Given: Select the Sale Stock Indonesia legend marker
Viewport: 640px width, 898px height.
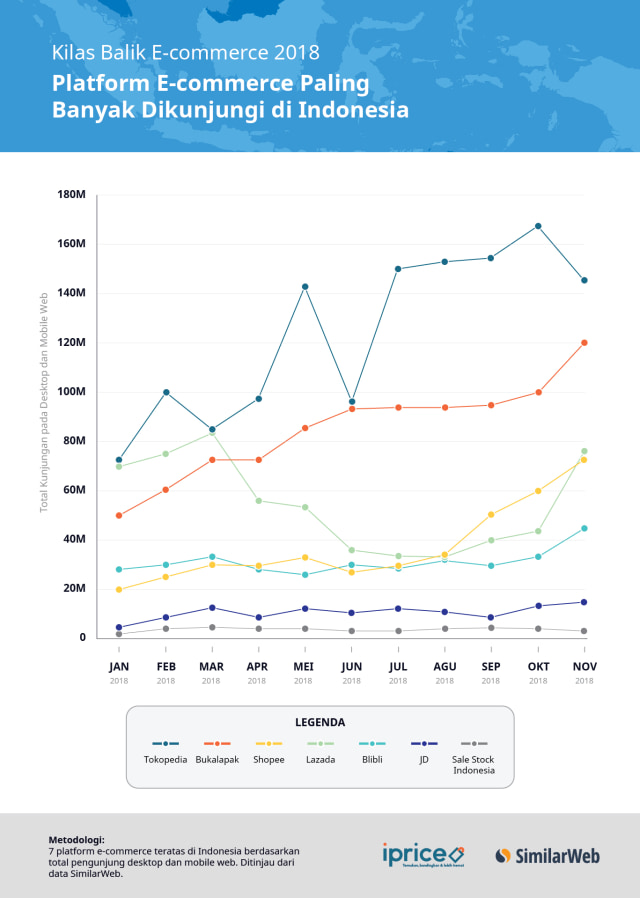Looking at the screenshot, I should (x=474, y=743).
